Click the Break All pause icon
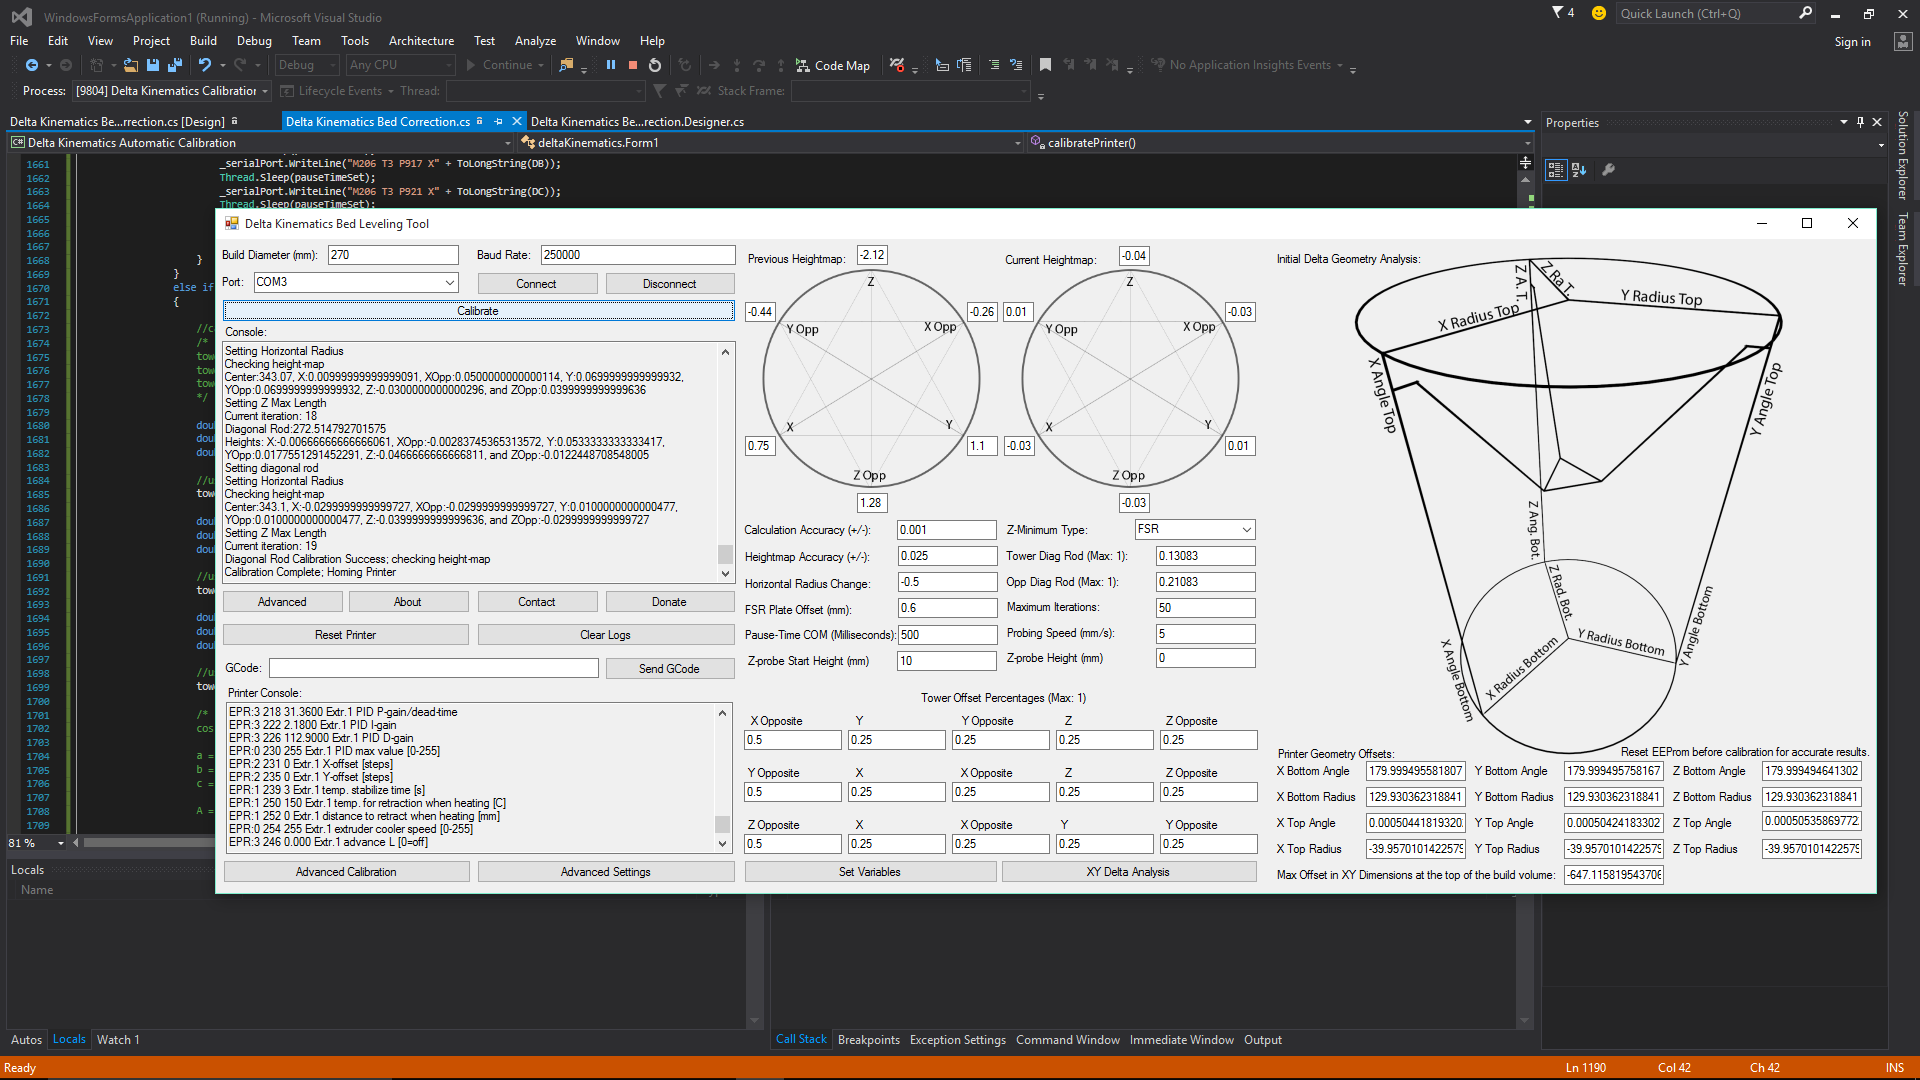The height and width of the screenshot is (1080, 1920). [x=611, y=65]
